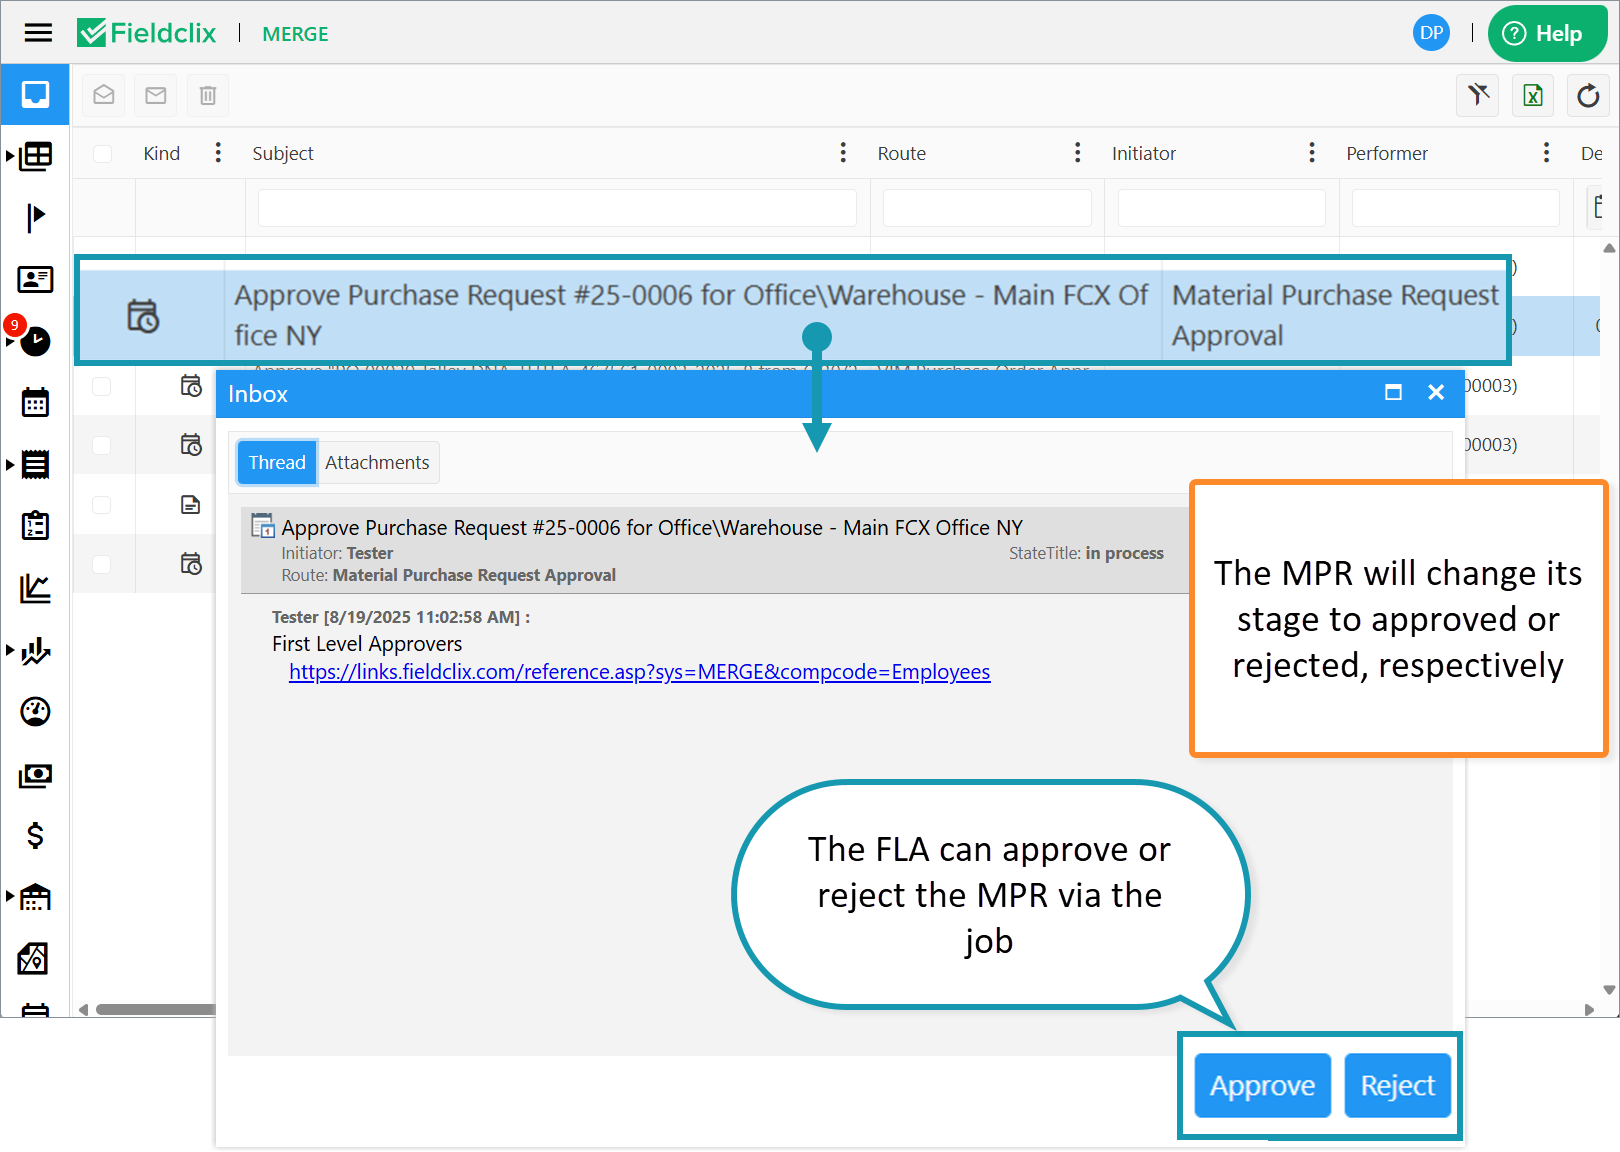This screenshot has width=1620, height=1152.
Task: Select the highlighted Approve Purchase Request row
Action: [x=793, y=315]
